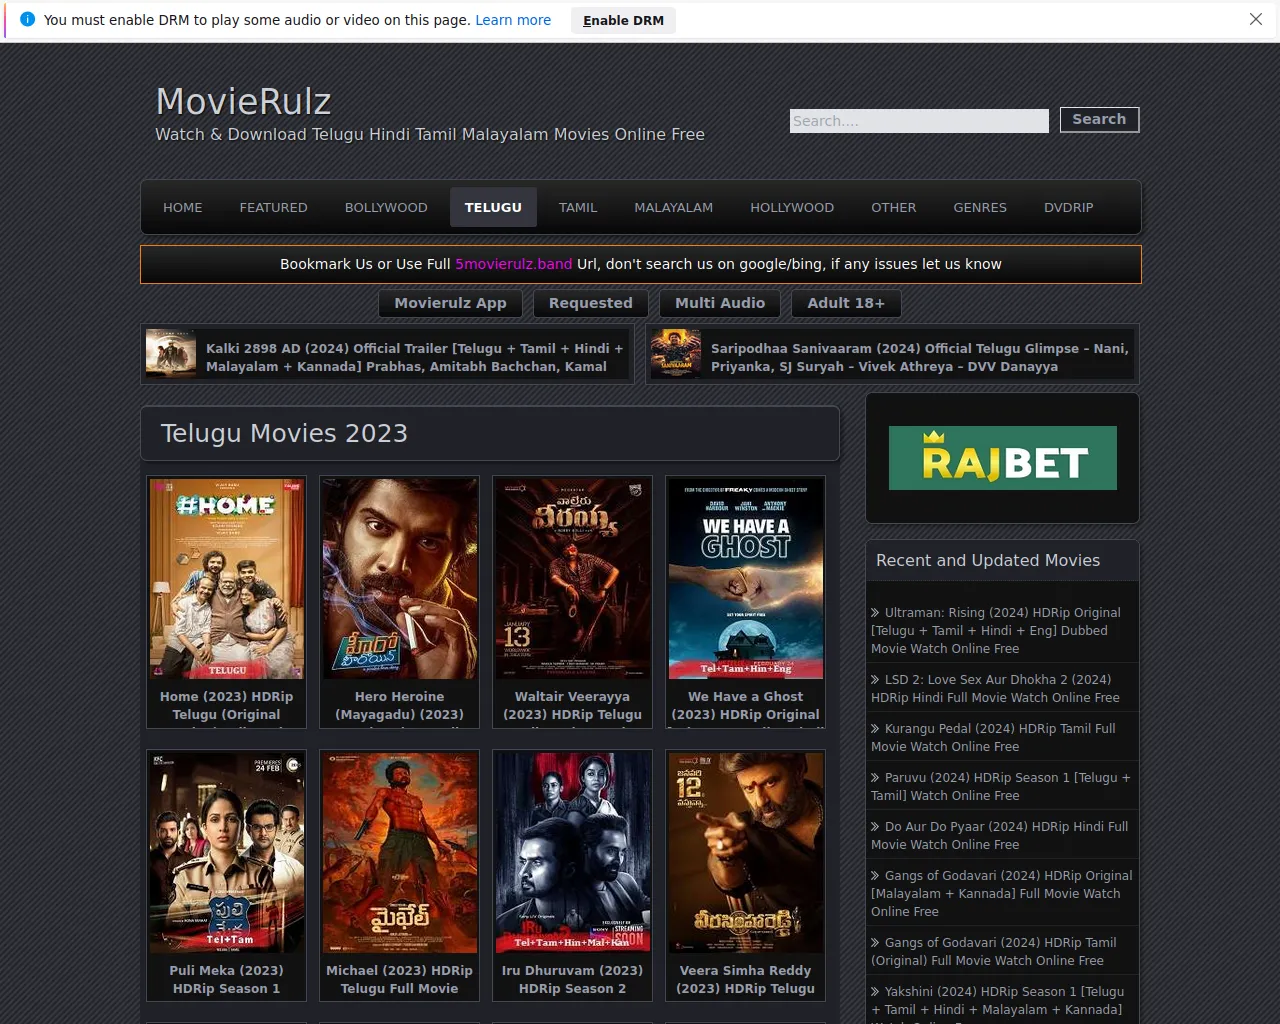Click the chevron beside Yakshini entry

(x=875, y=992)
